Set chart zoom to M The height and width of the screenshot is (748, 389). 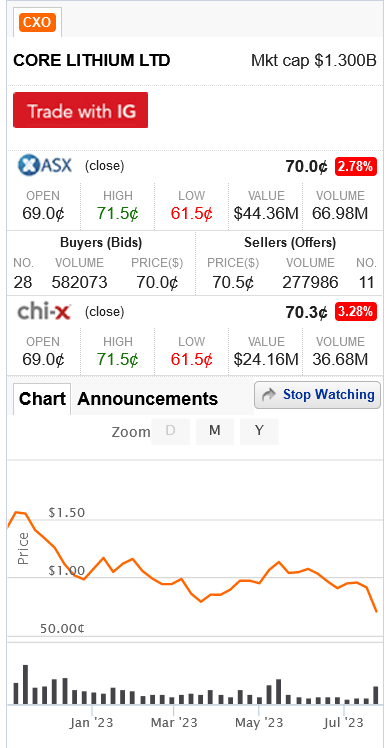[215, 431]
